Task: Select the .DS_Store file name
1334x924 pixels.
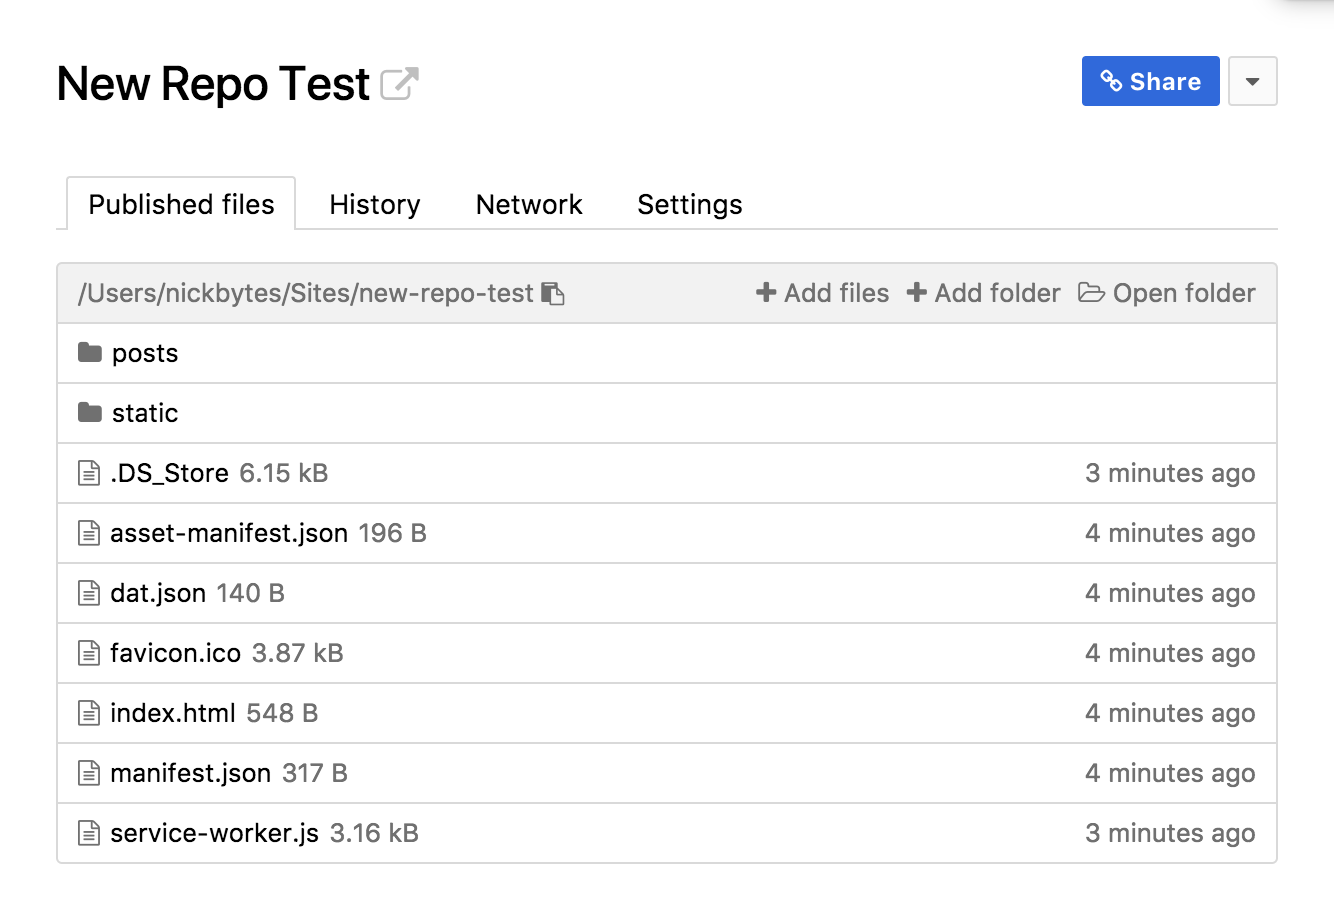Action: 170,473
